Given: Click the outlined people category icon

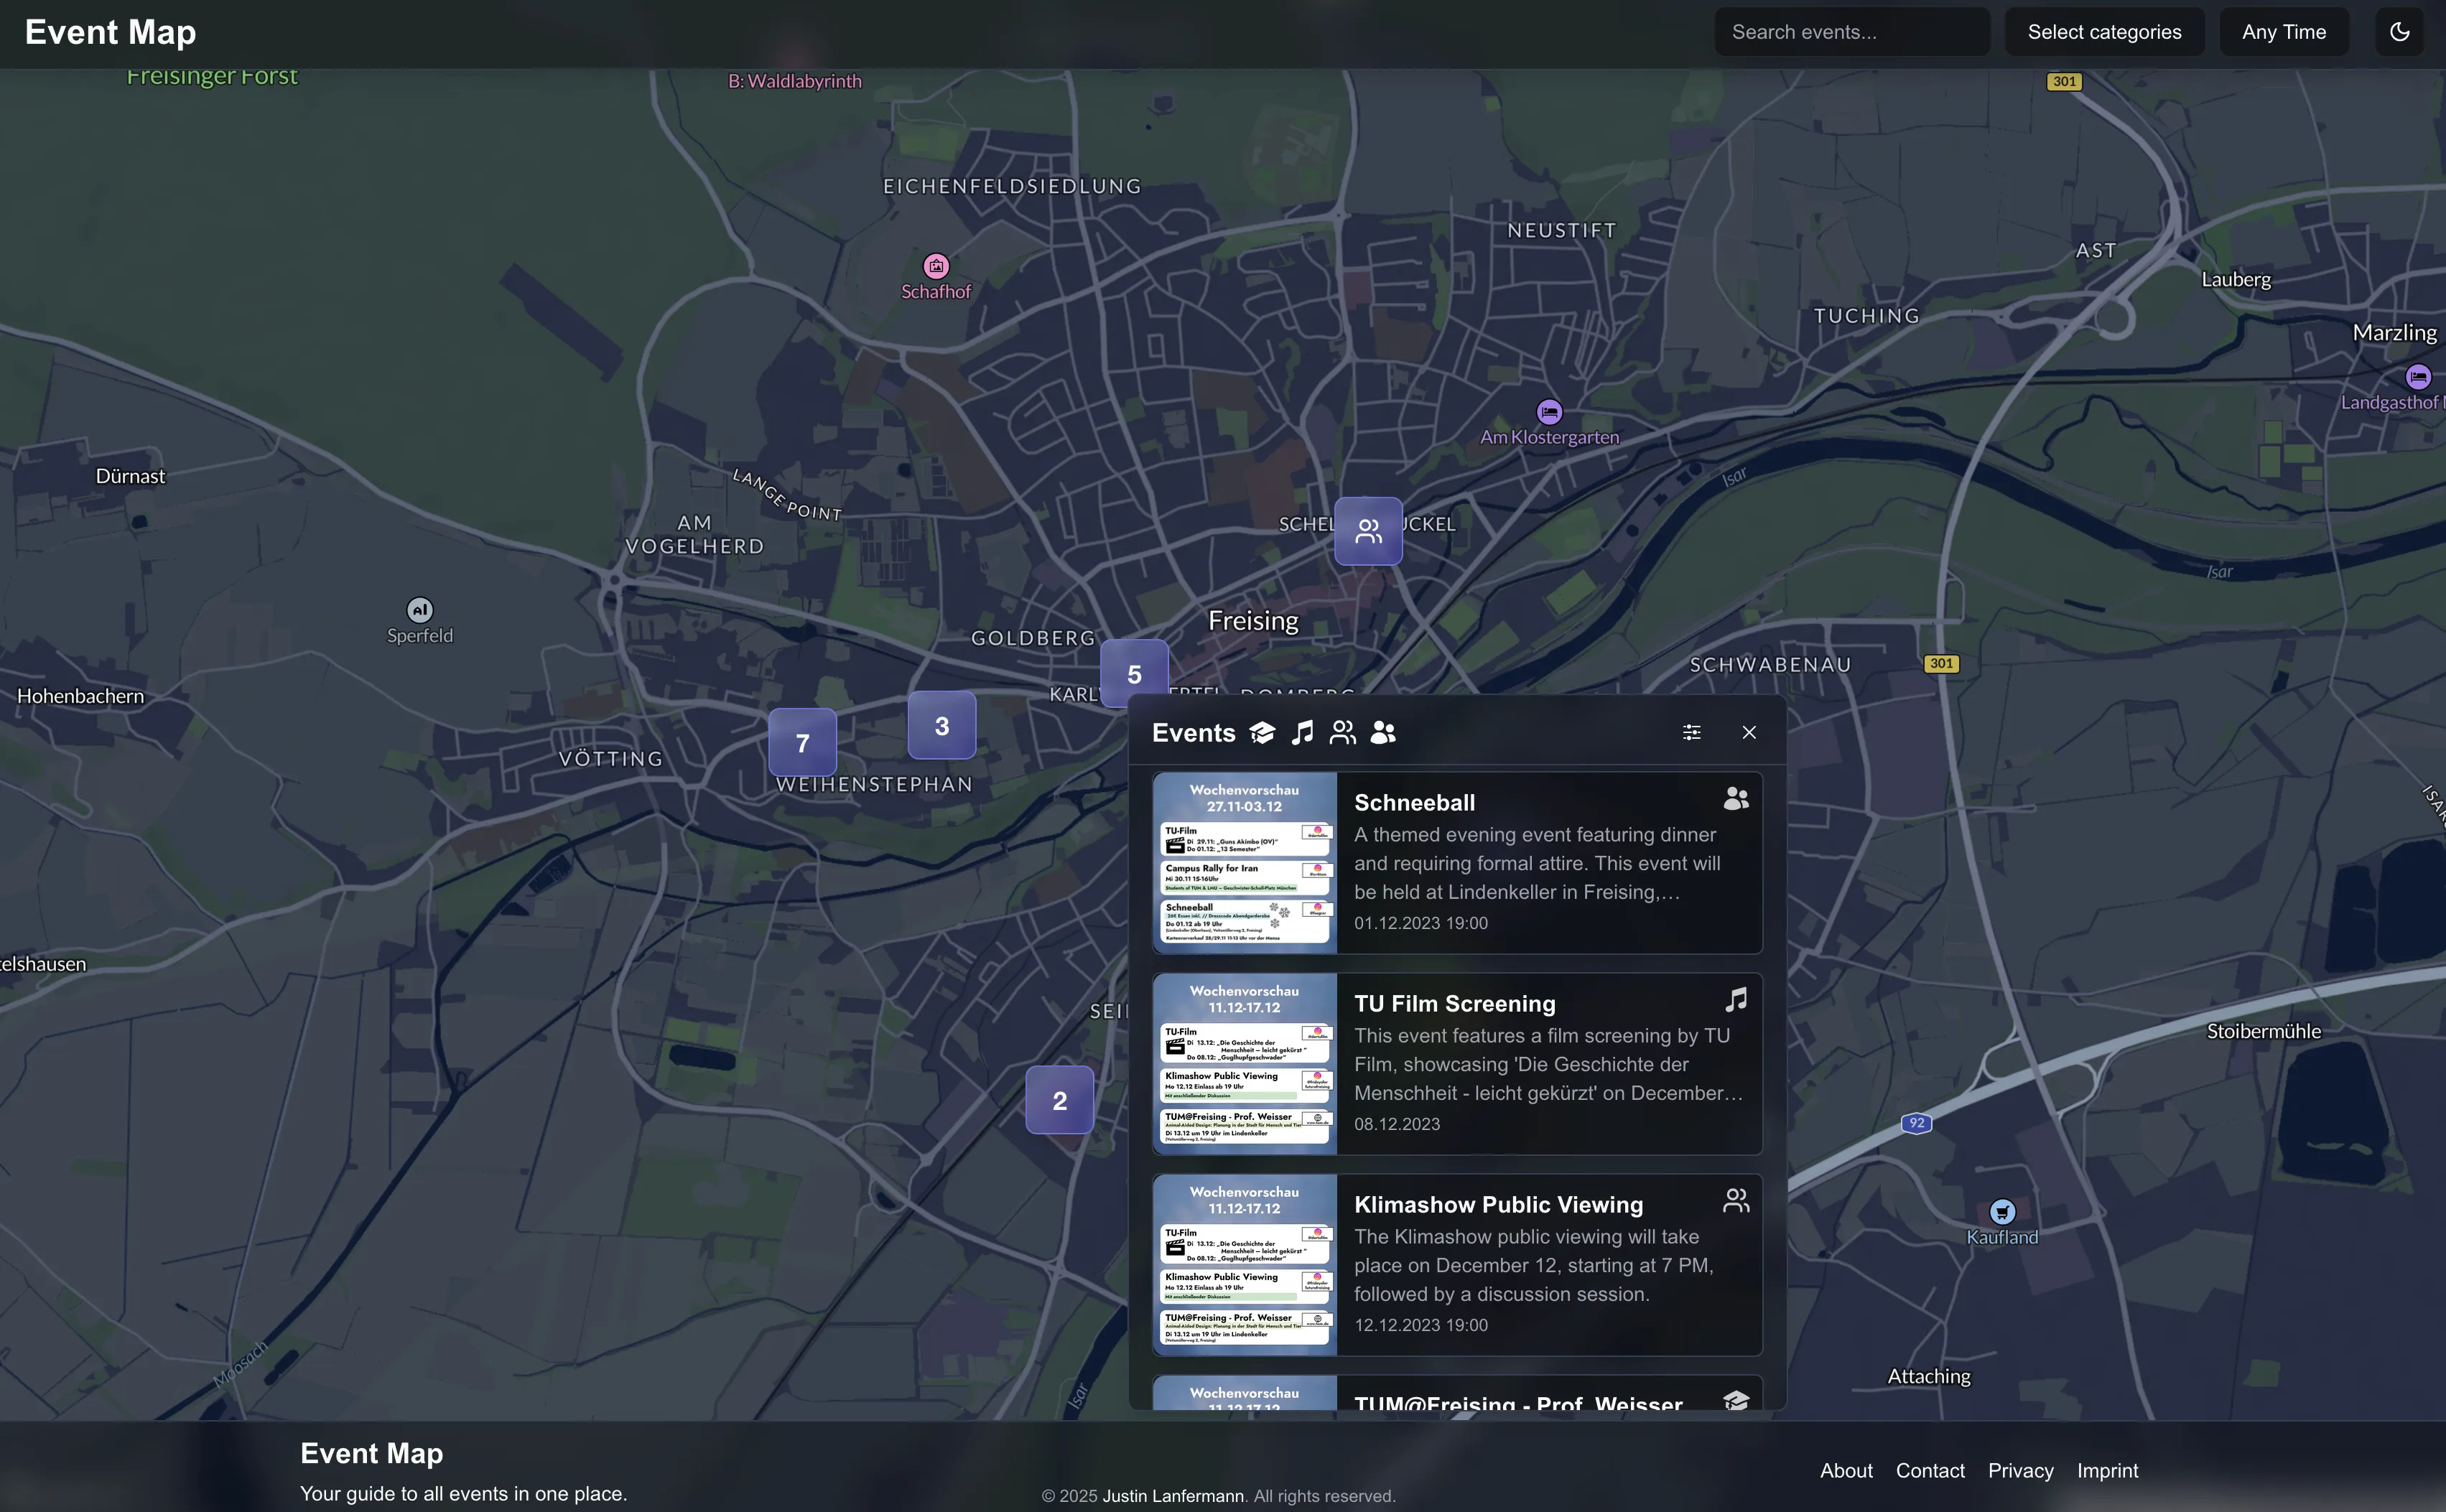Looking at the screenshot, I should coord(1342,732).
